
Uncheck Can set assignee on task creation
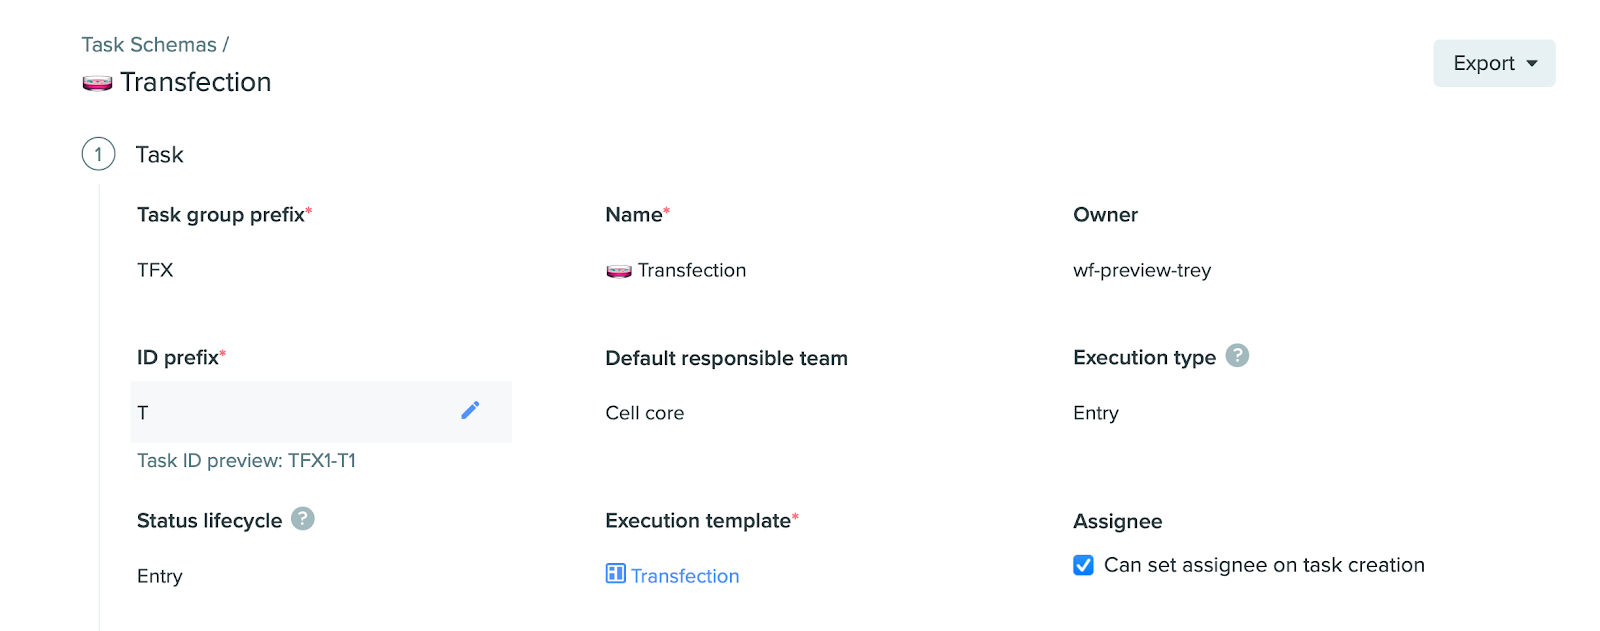(1083, 566)
